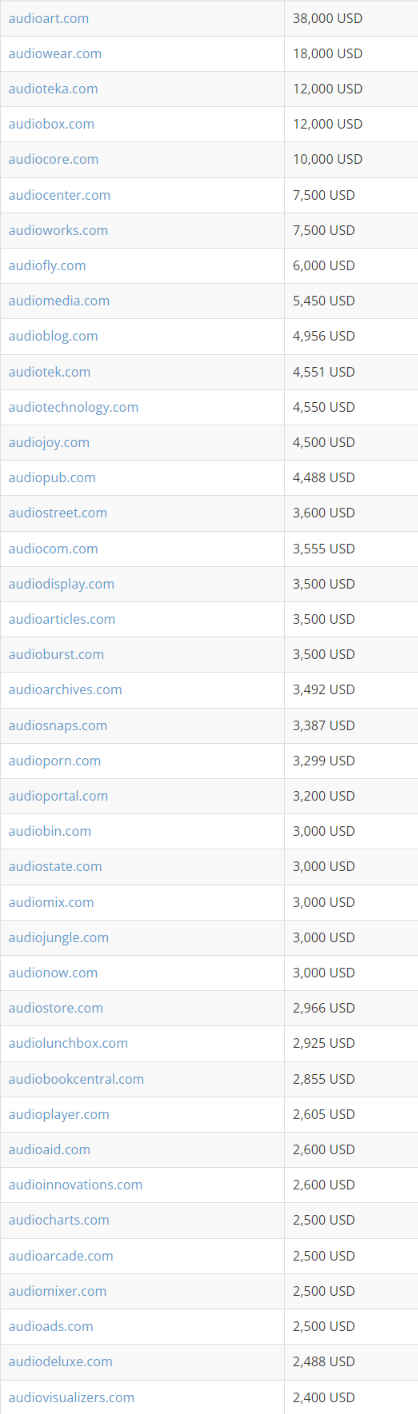Screen dimensions: 418x1414
Task: Click the audiostreet.com link
Action: click(57, 513)
